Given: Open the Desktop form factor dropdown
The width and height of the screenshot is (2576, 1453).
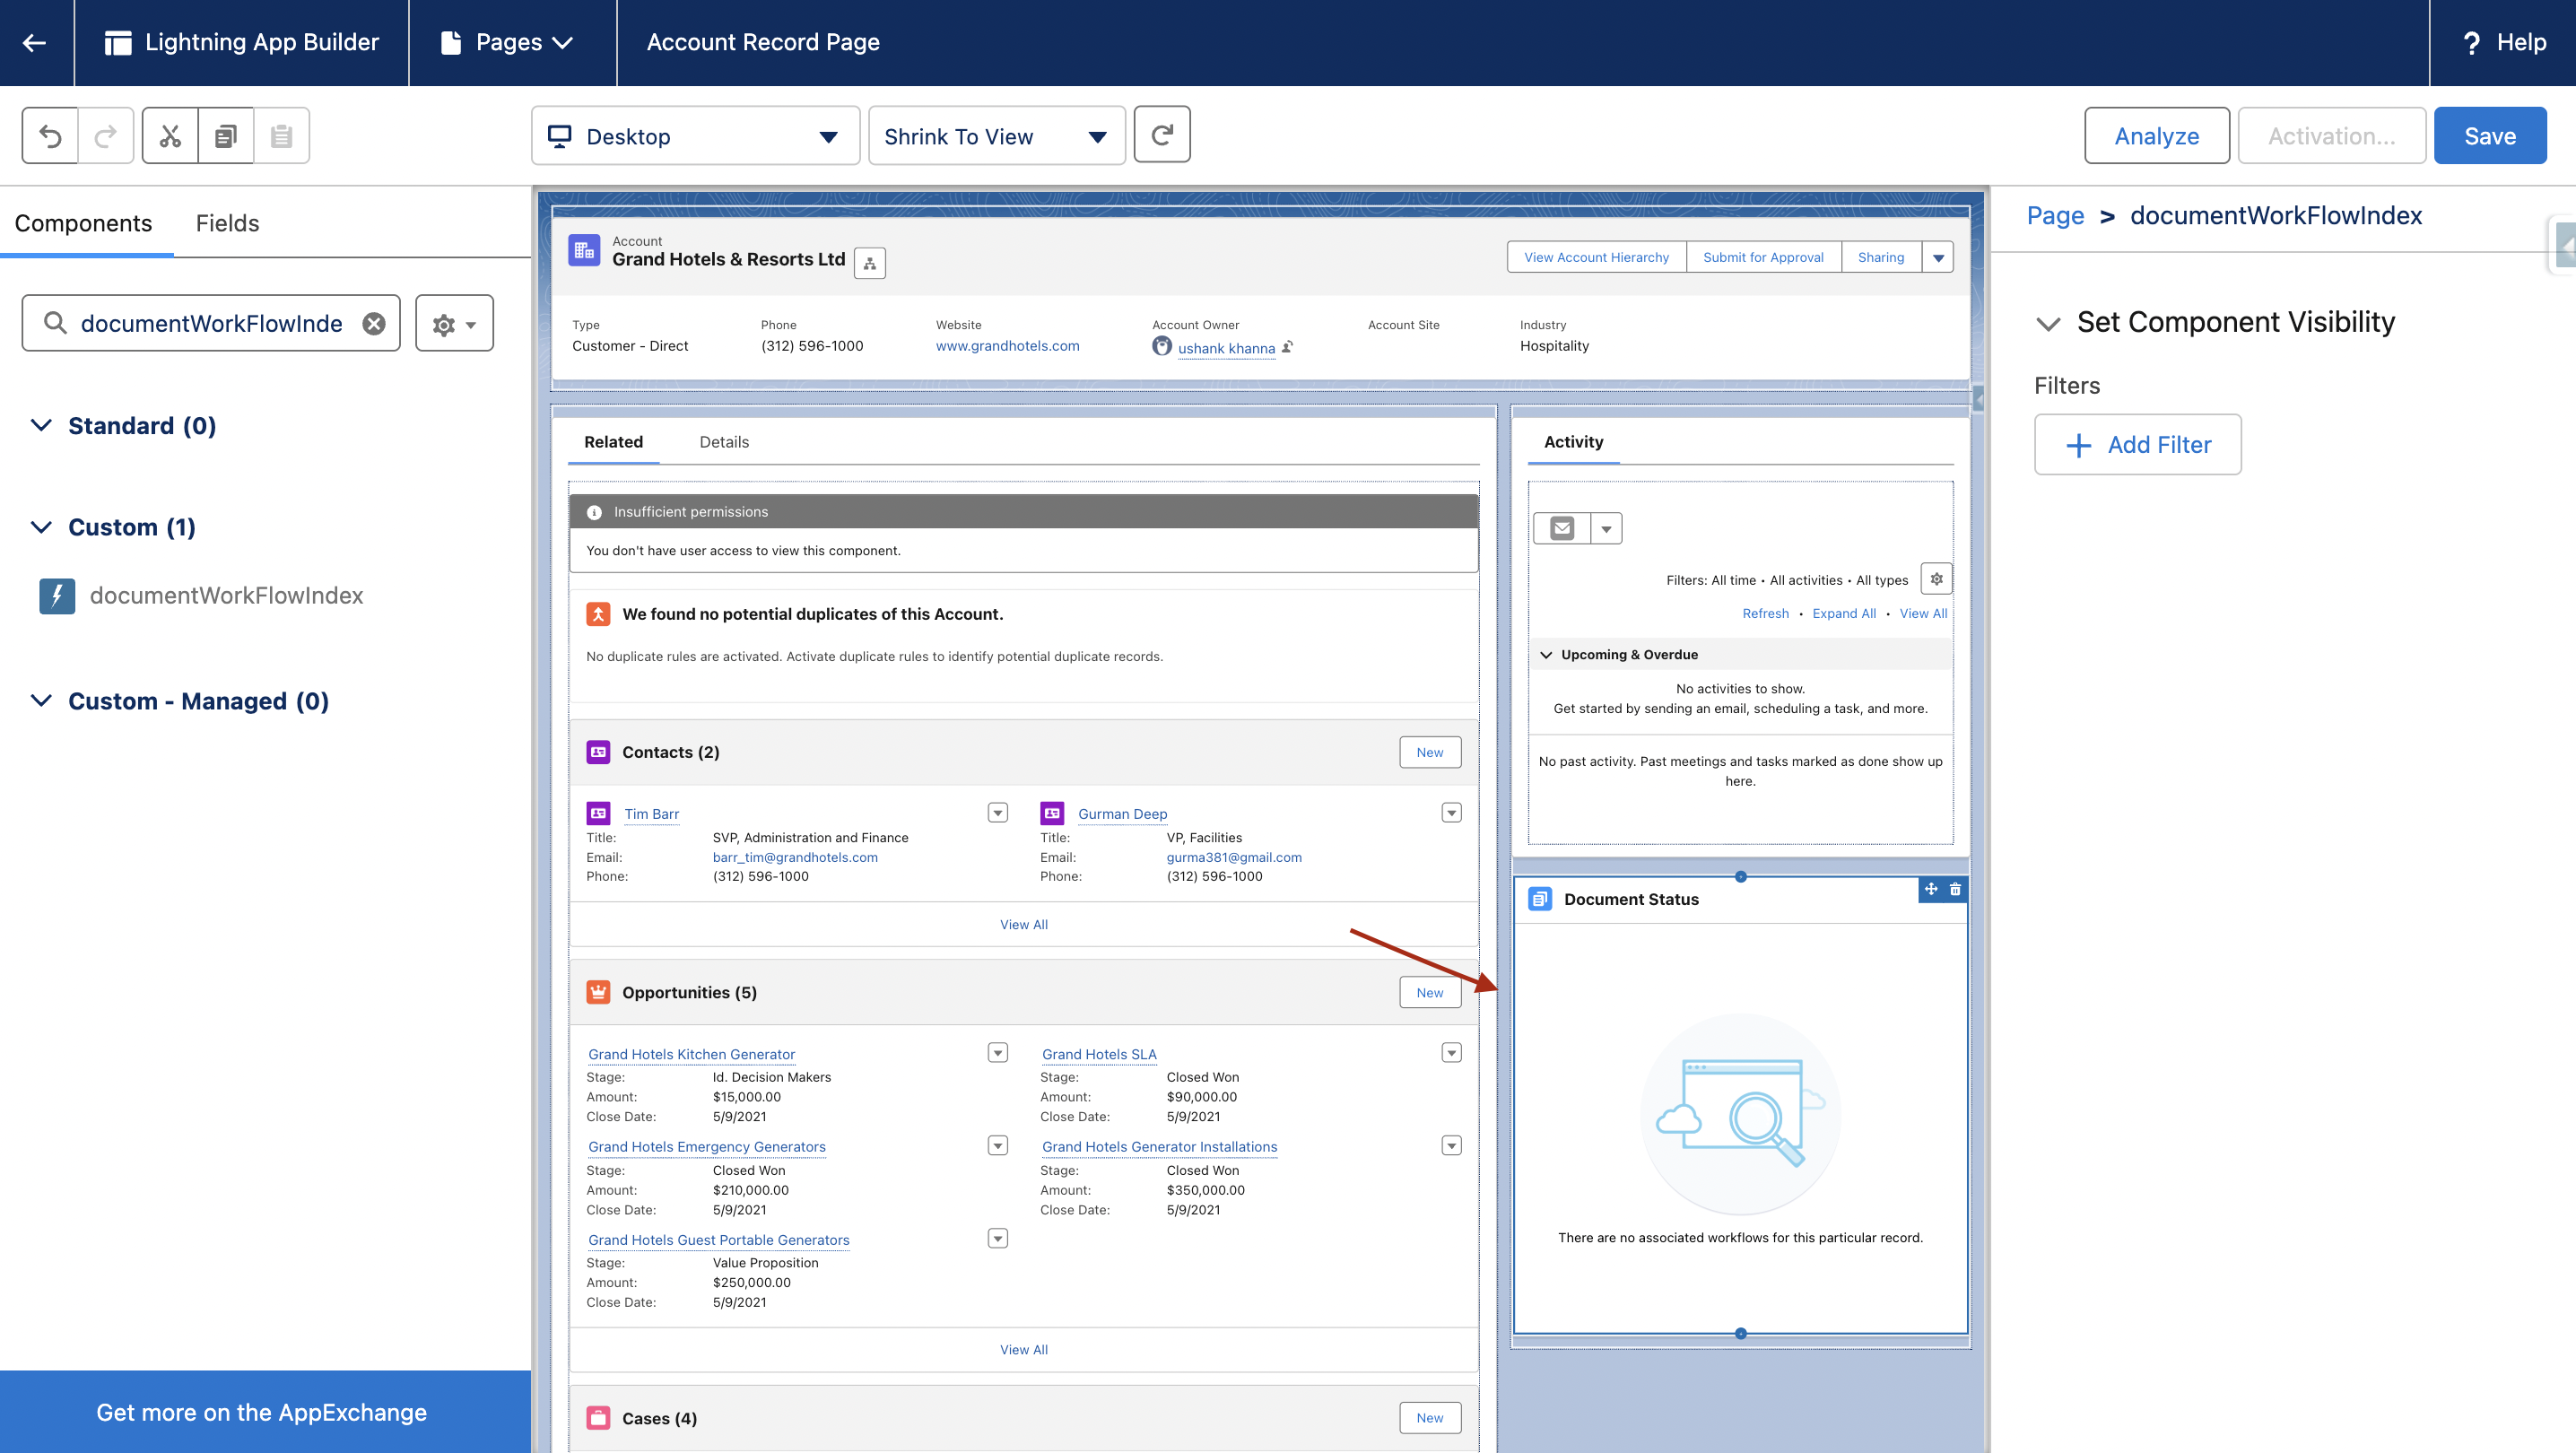Looking at the screenshot, I should pyautogui.click(x=696, y=136).
